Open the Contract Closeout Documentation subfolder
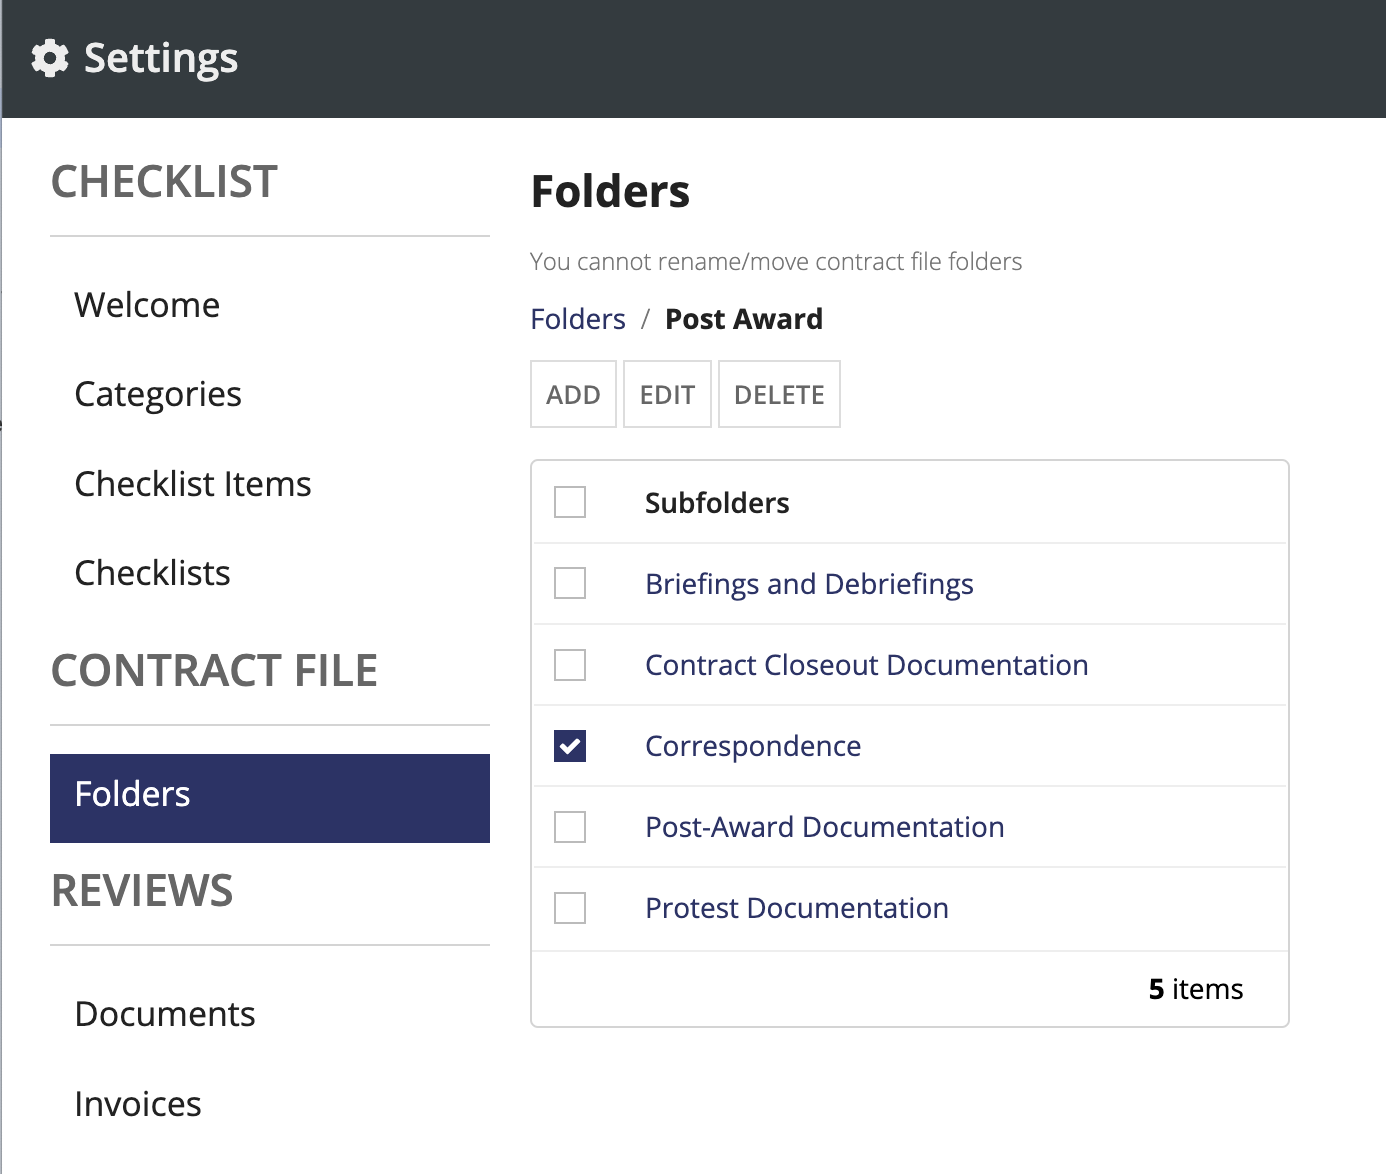Viewport: 1386px width, 1174px height. [x=867, y=665]
